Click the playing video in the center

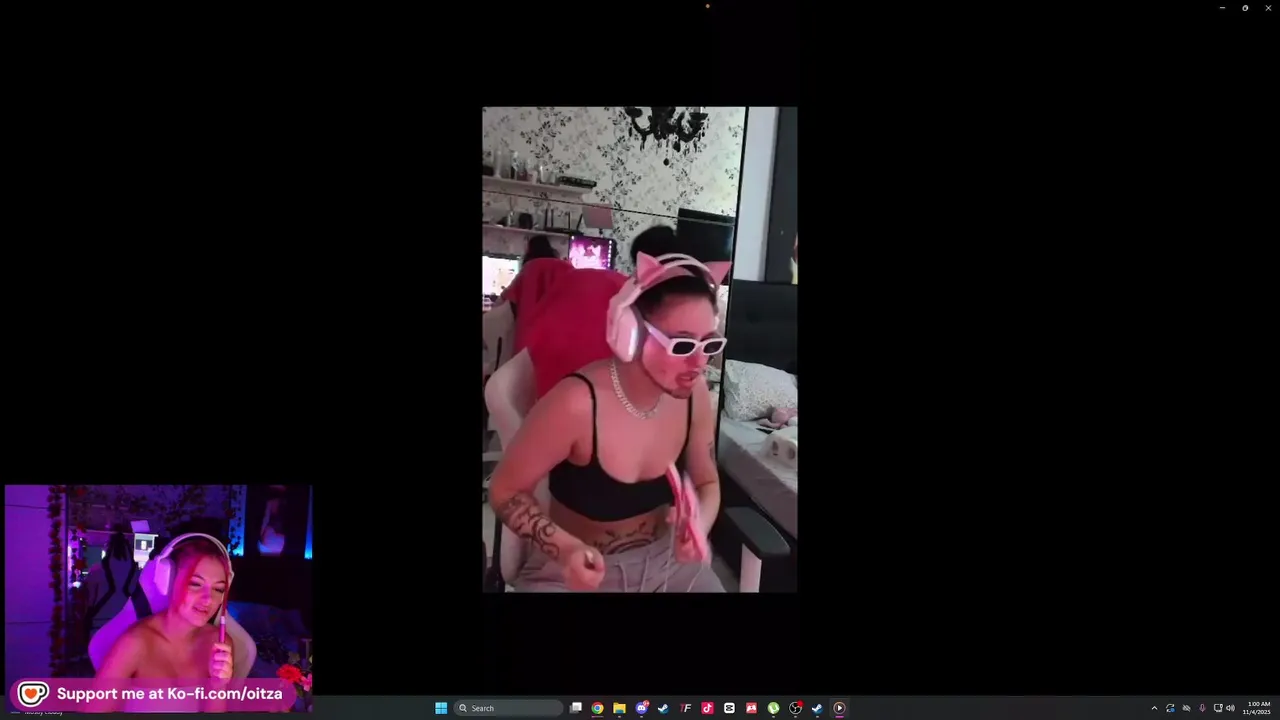pos(640,350)
